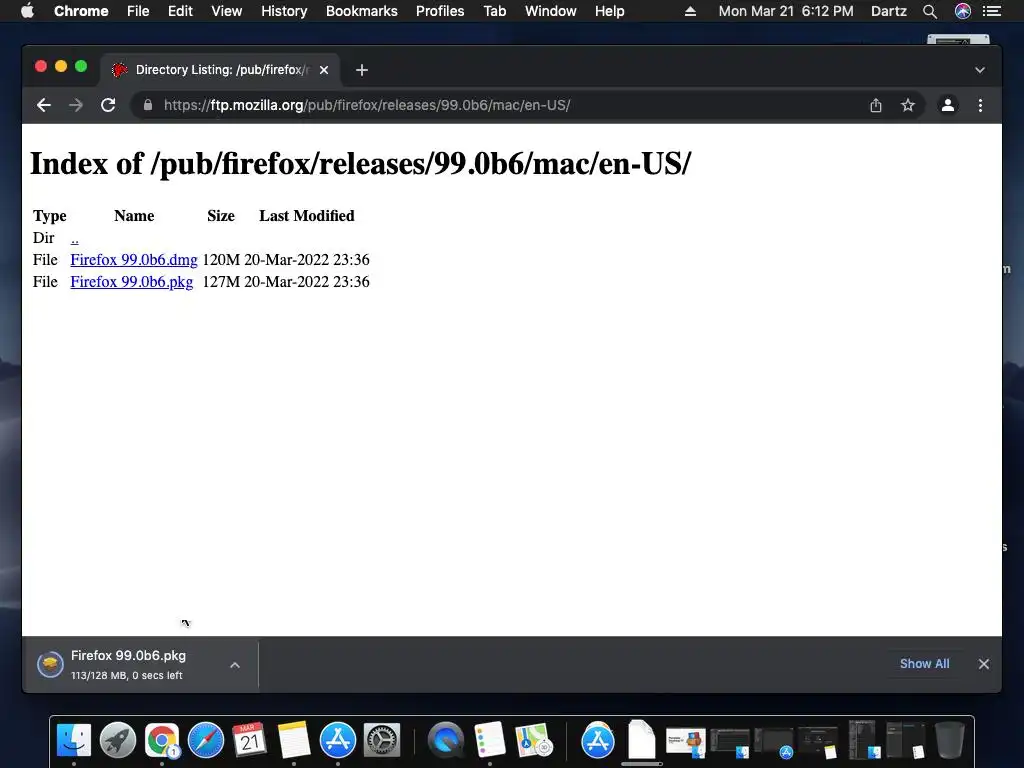Share this page using the share icon
The image size is (1024, 768).
pos(876,105)
